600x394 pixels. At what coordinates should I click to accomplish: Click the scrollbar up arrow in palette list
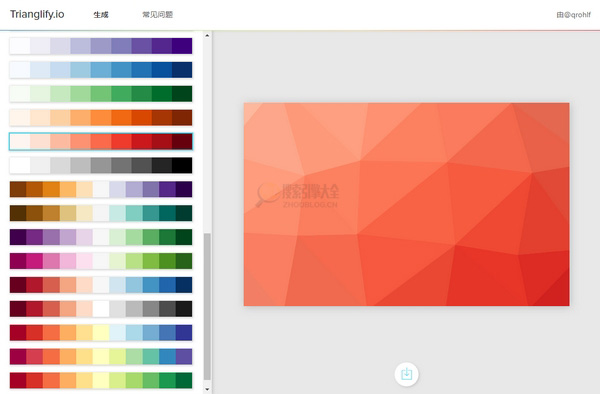[x=207, y=35]
